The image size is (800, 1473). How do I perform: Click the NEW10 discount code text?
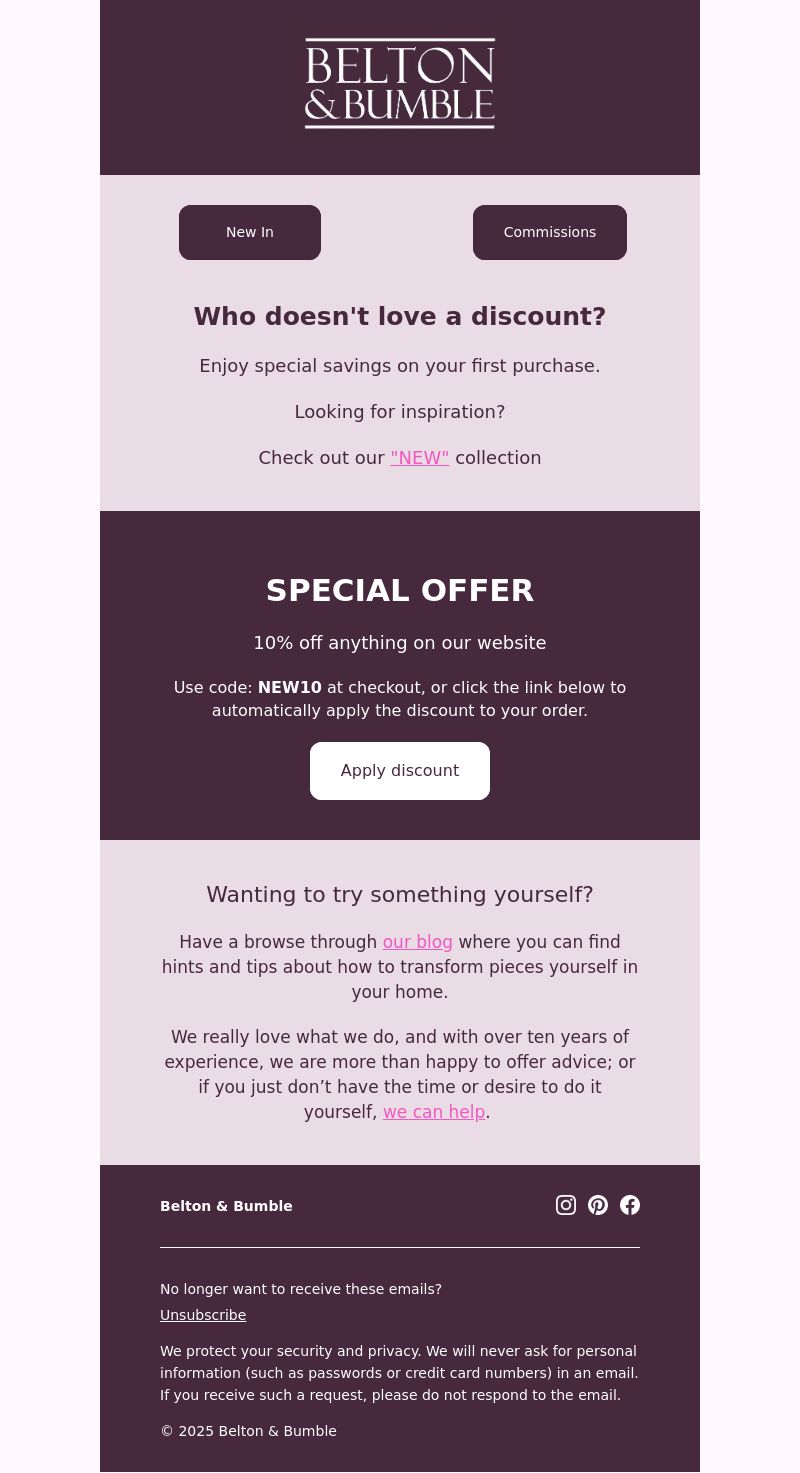coord(290,688)
